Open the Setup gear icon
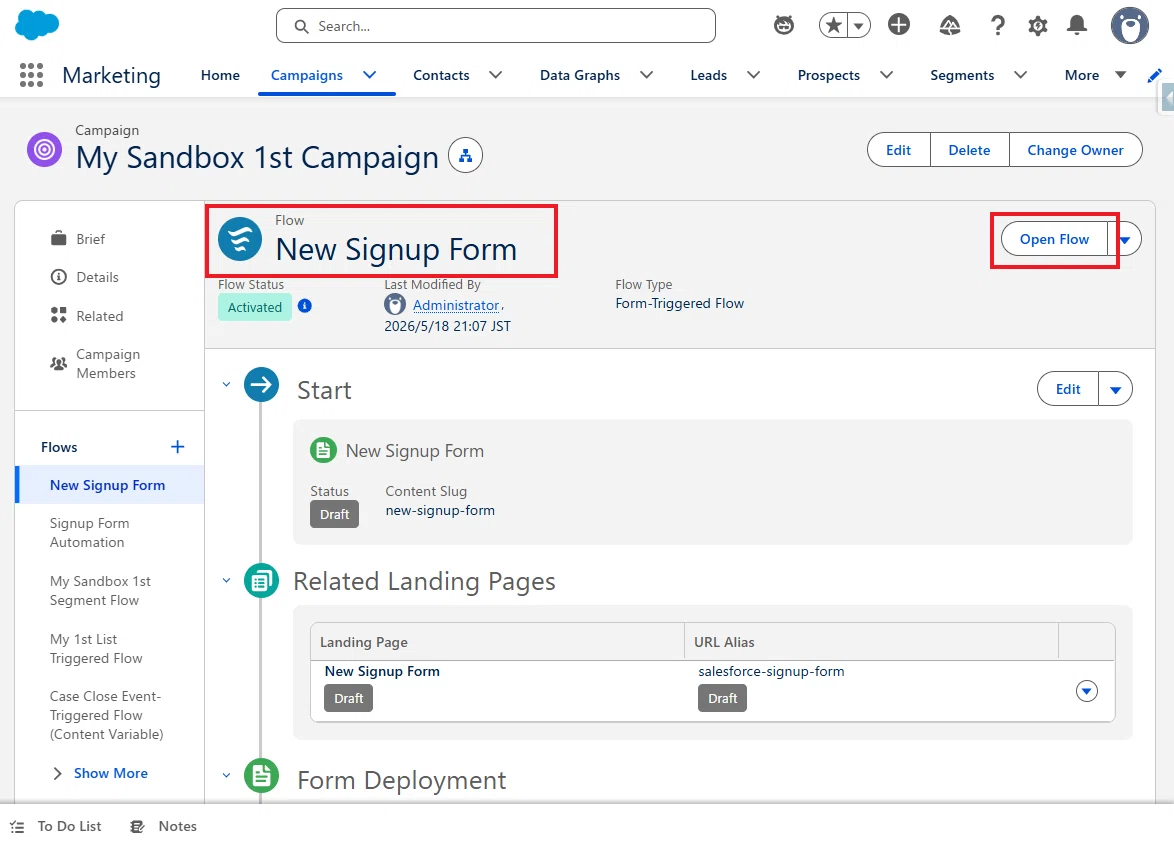This screenshot has height=847, width=1174. tap(1037, 26)
